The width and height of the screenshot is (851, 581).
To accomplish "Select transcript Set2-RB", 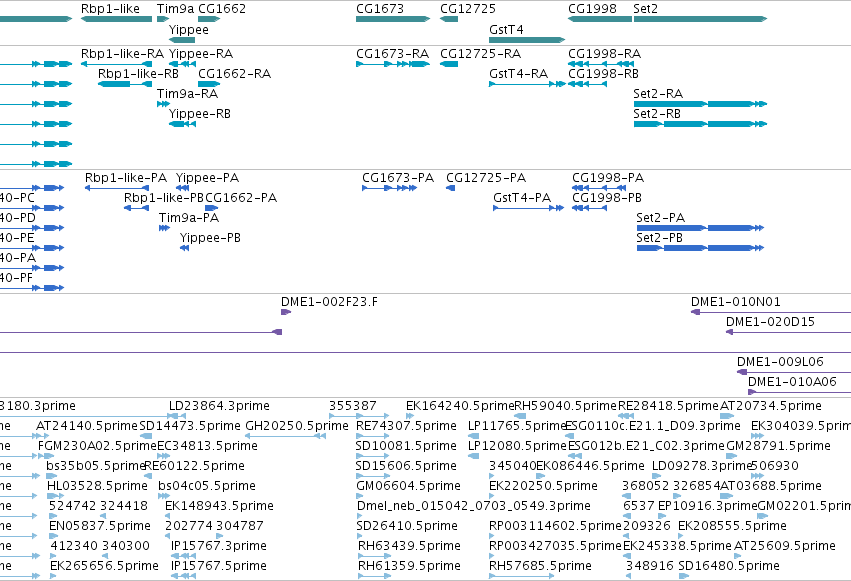I will (x=700, y=124).
